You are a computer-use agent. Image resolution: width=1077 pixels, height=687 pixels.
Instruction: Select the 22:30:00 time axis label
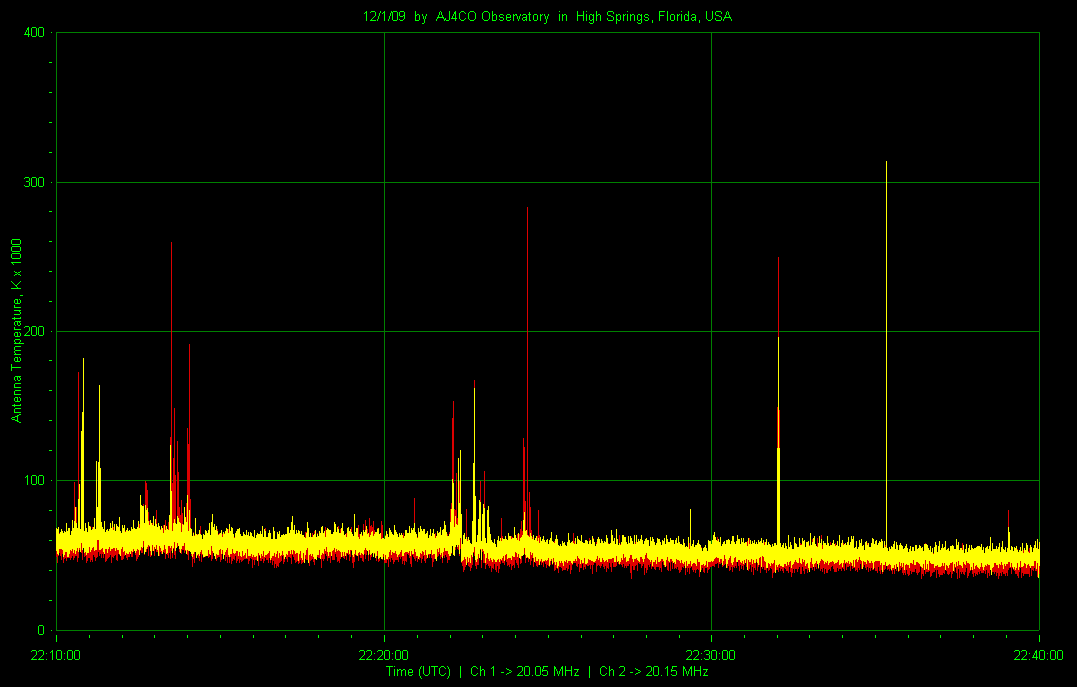(710, 655)
